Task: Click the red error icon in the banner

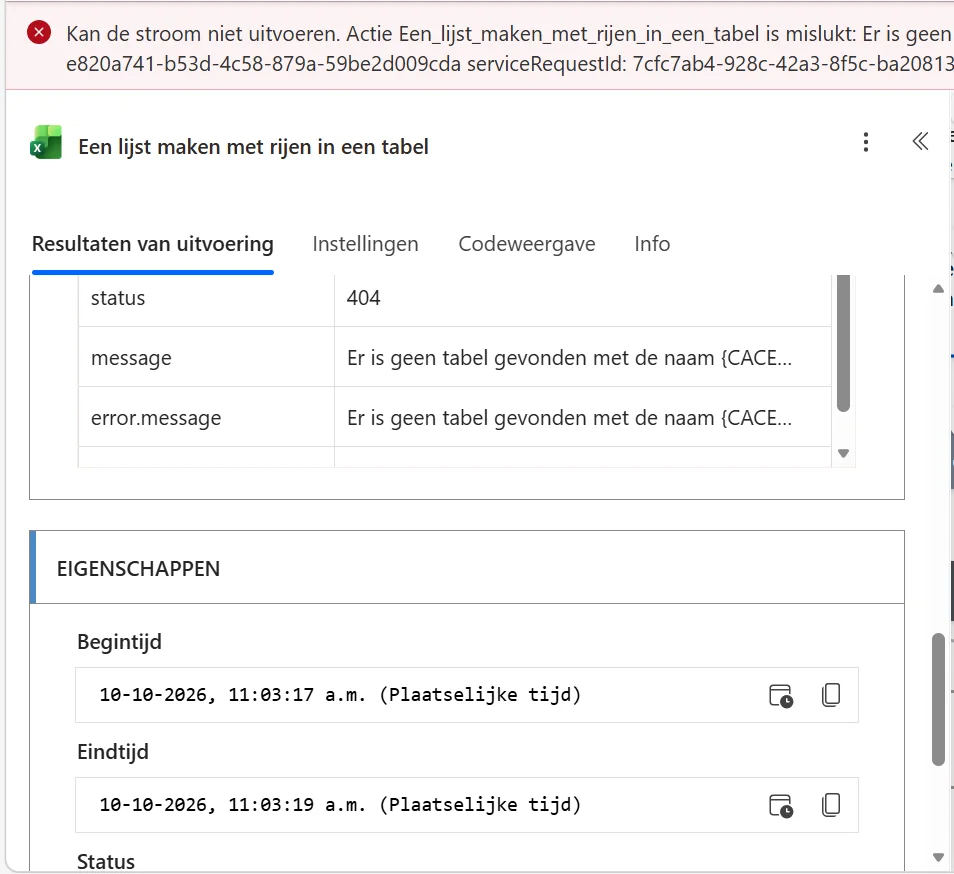Action: [39, 32]
